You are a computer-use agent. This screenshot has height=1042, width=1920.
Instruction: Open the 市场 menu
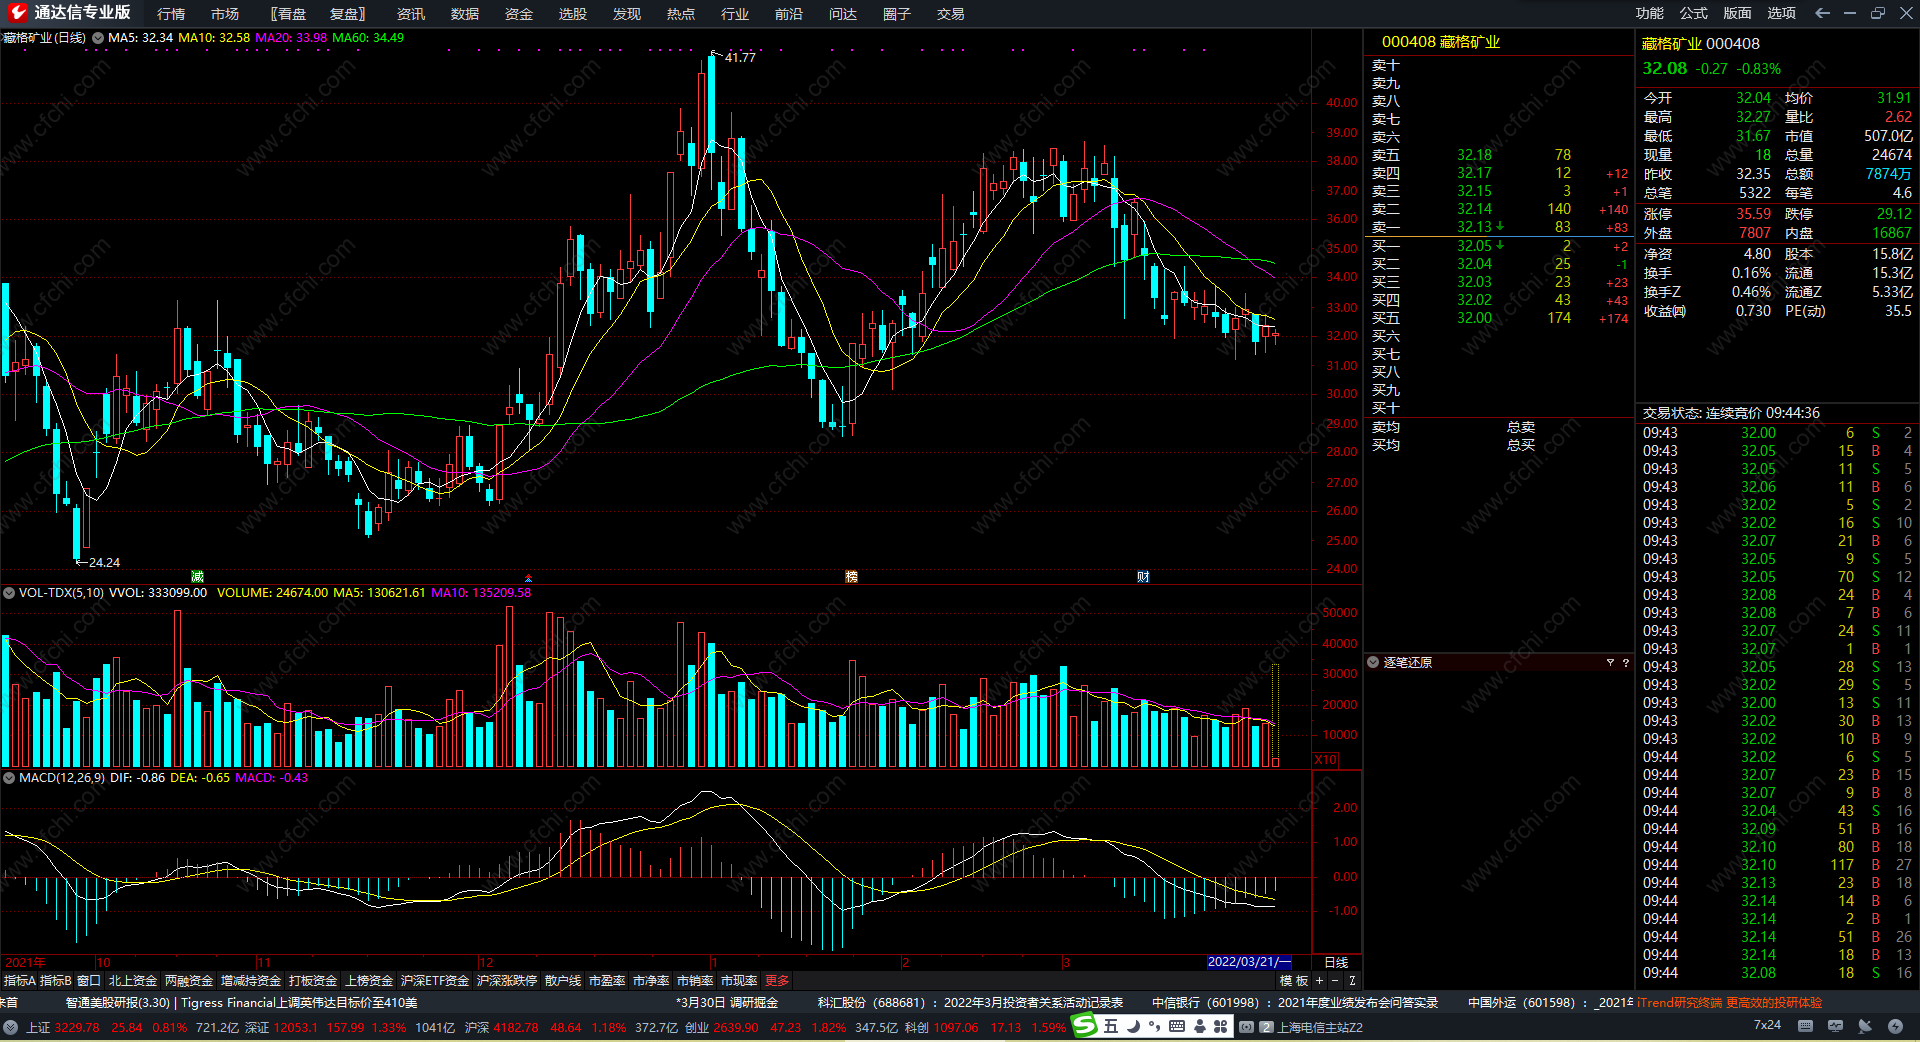pyautogui.click(x=225, y=14)
